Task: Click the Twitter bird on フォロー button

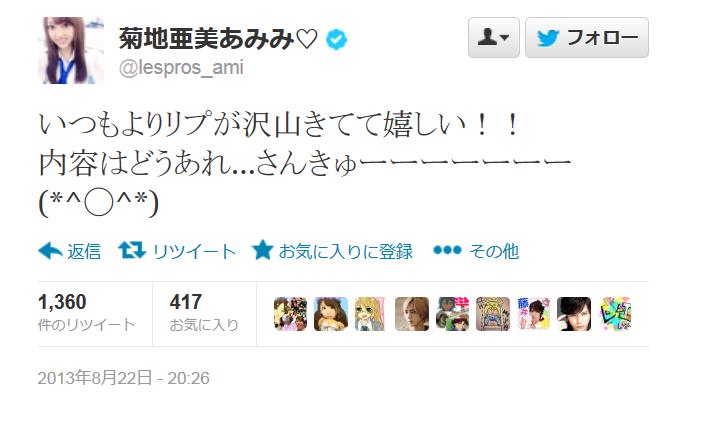Action: pyautogui.click(x=548, y=38)
